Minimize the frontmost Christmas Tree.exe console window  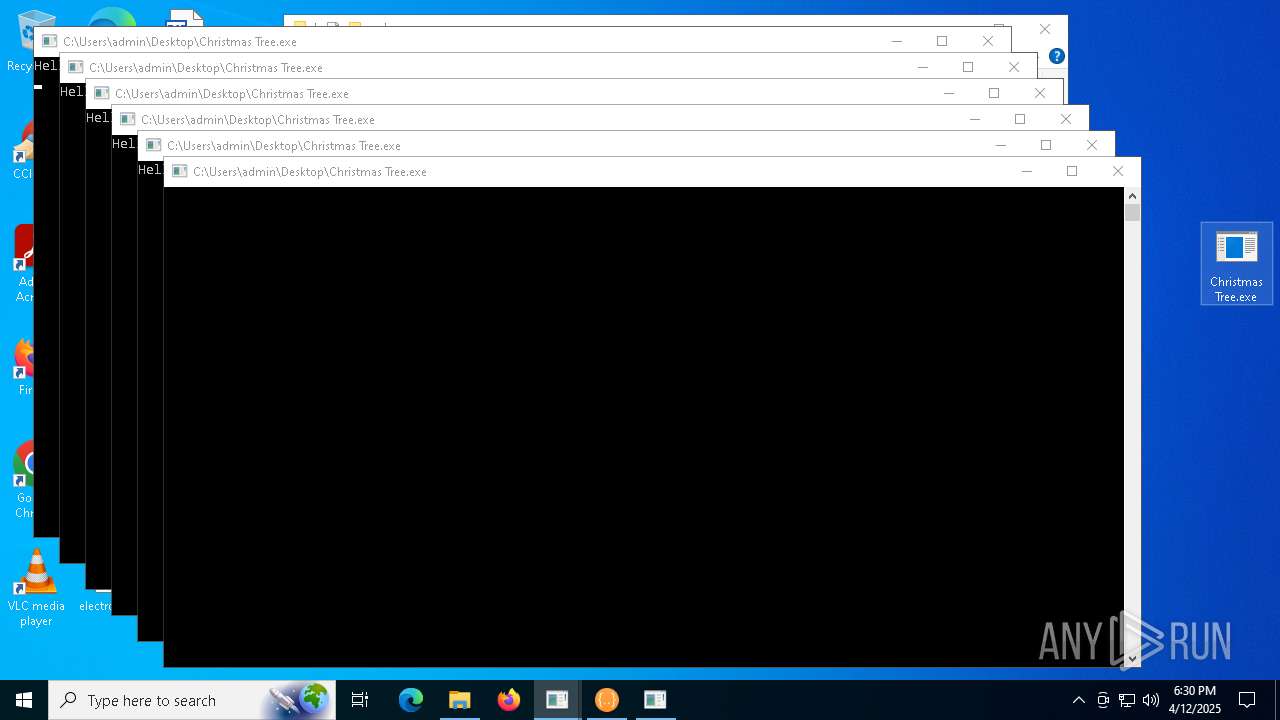(x=1026, y=171)
